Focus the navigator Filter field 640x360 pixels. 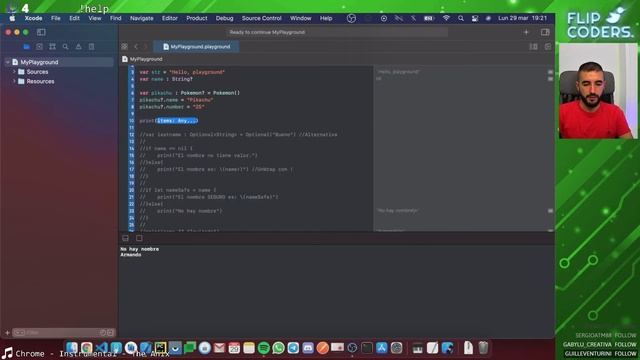(63, 333)
